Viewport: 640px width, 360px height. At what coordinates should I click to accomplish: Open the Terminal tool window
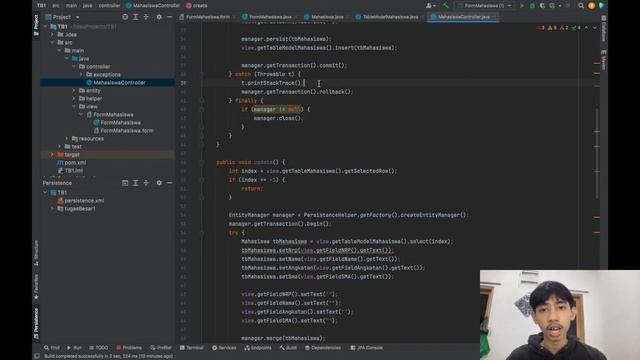click(x=191, y=348)
